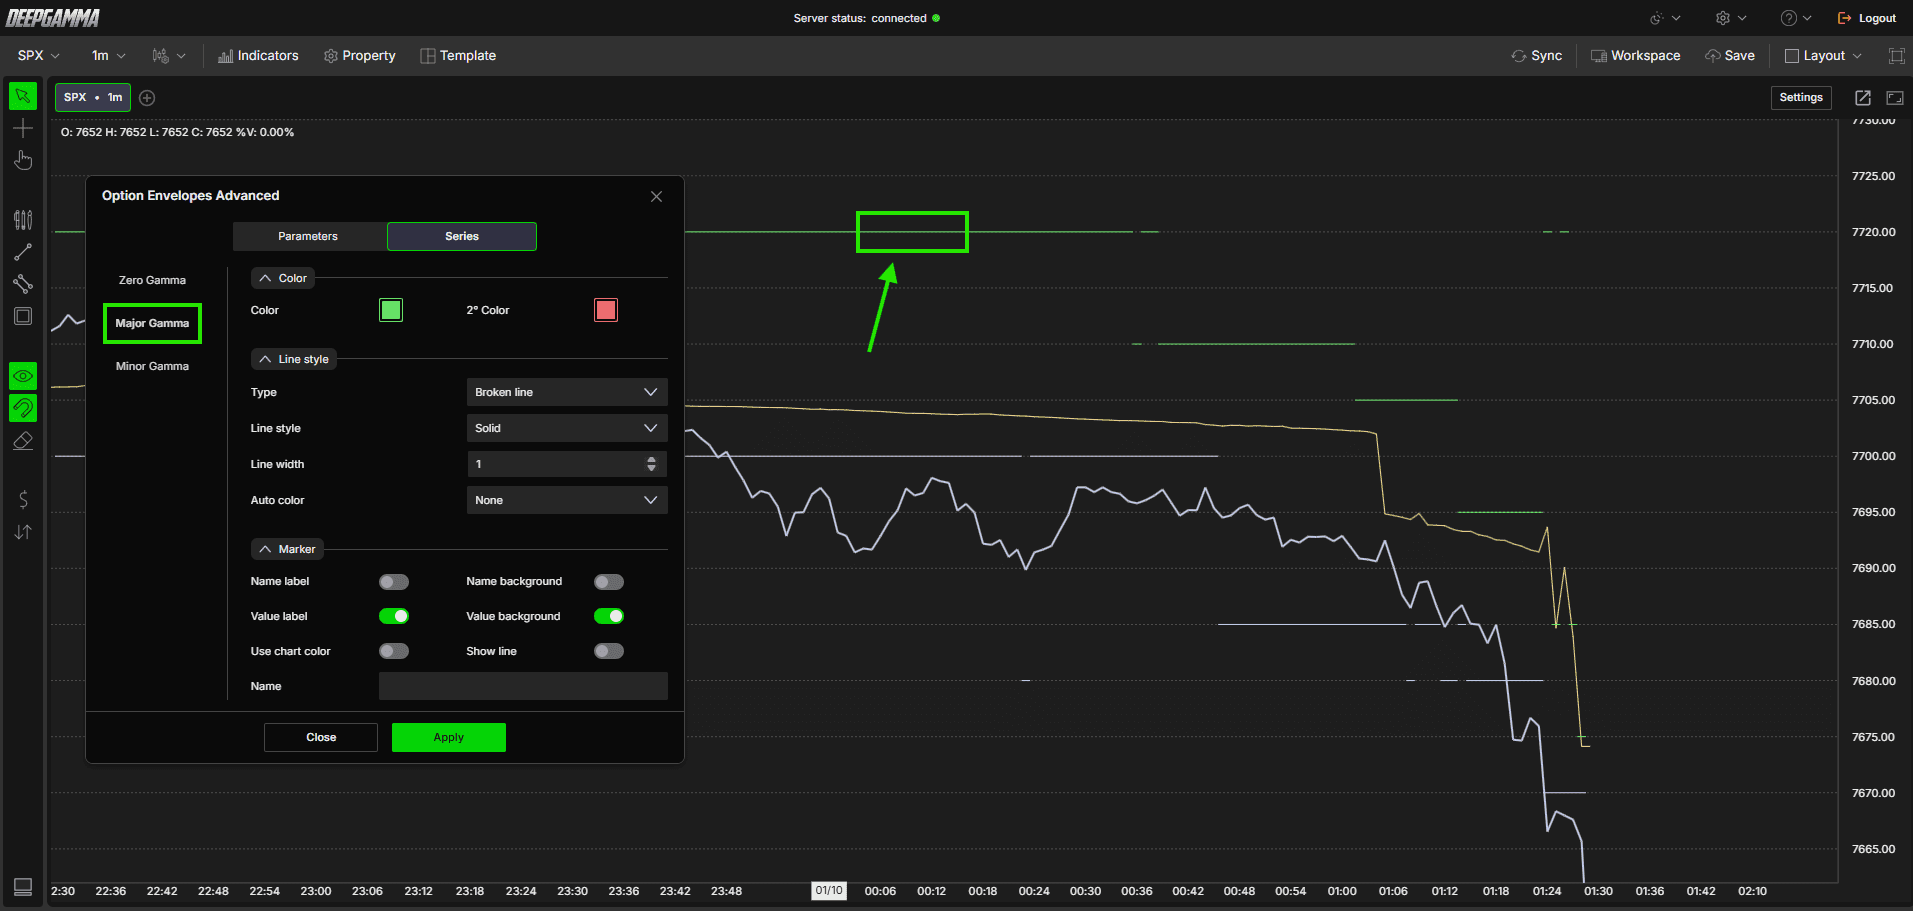The image size is (1913, 911).
Task: Open the help menu icon
Action: 1795,18
